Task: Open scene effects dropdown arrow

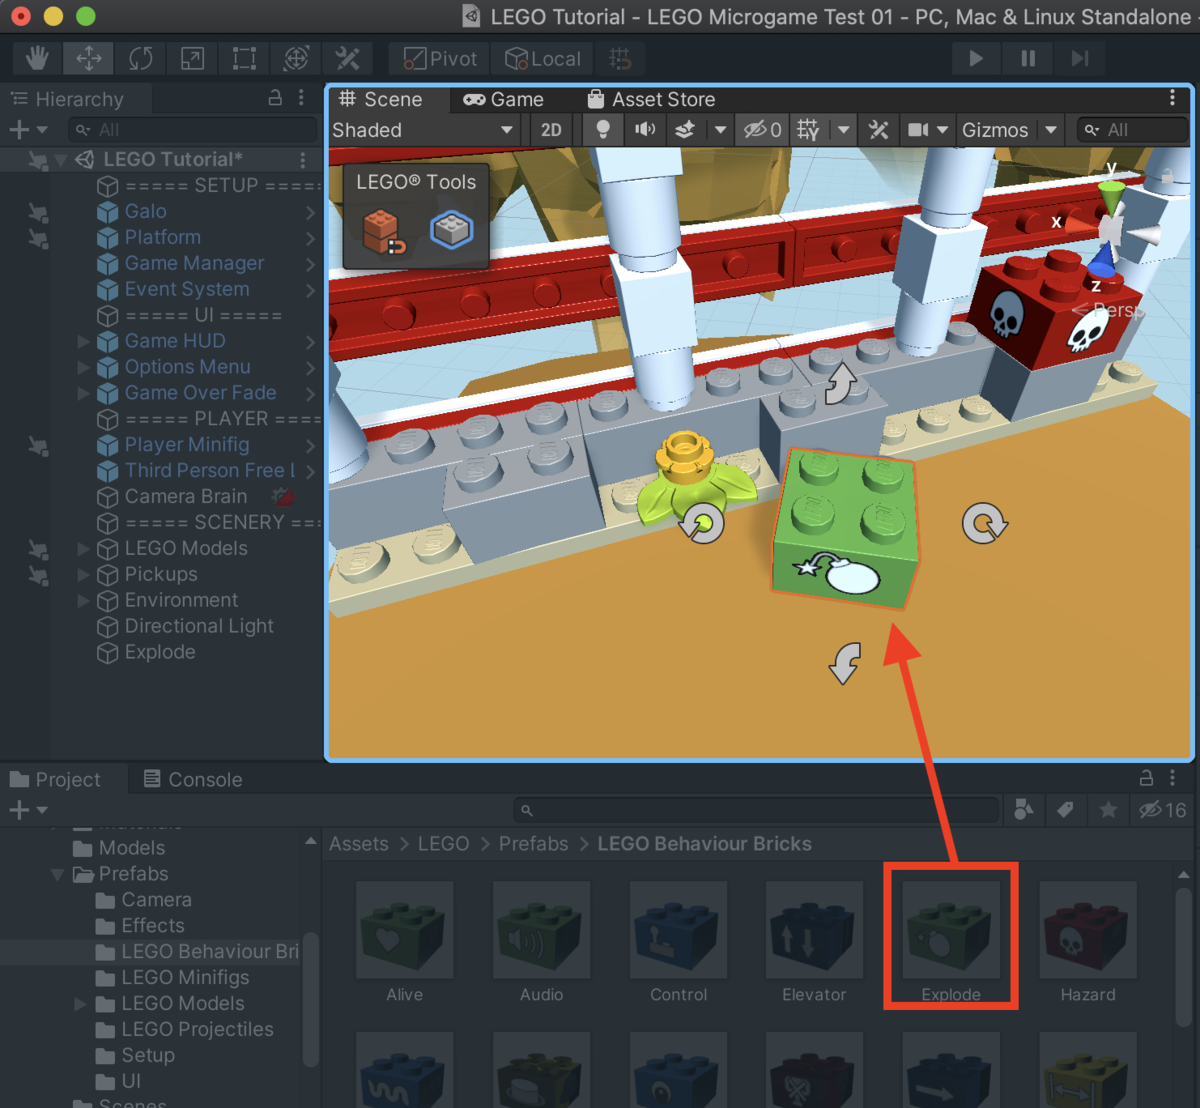Action: pos(720,130)
